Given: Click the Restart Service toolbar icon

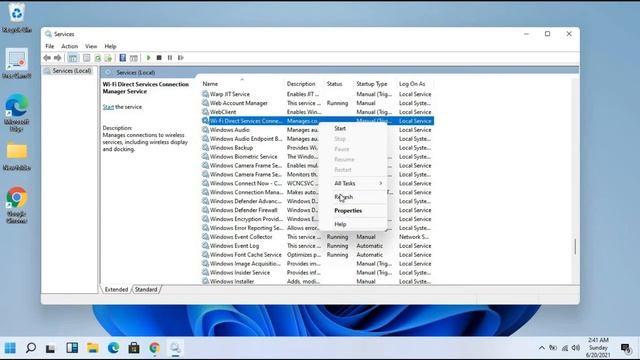Looking at the screenshot, I should point(180,58).
